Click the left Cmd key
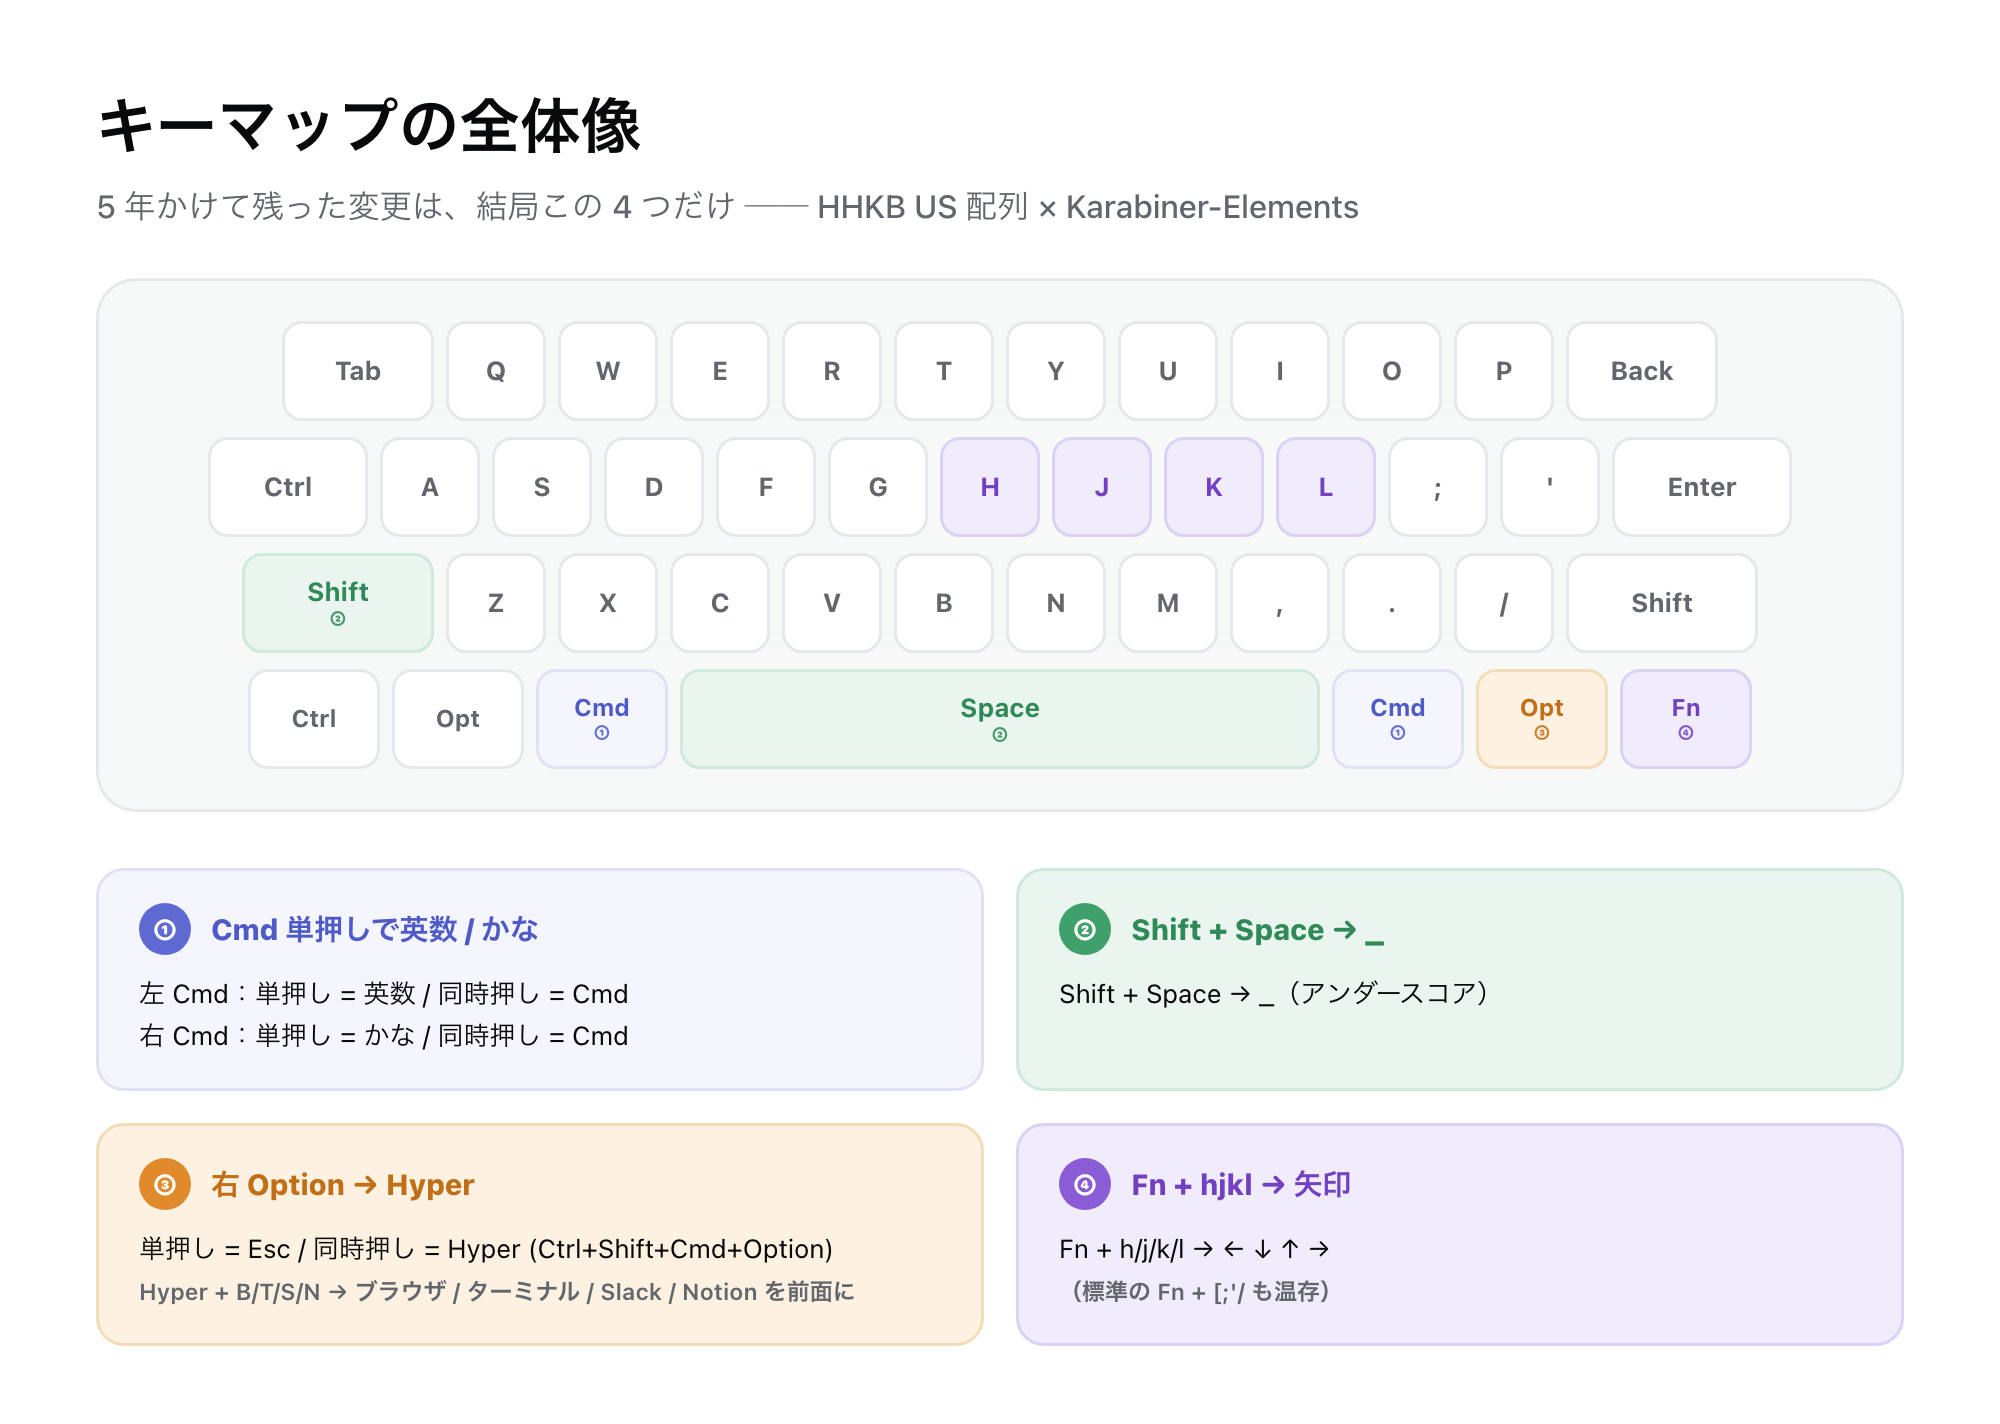 click(602, 719)
